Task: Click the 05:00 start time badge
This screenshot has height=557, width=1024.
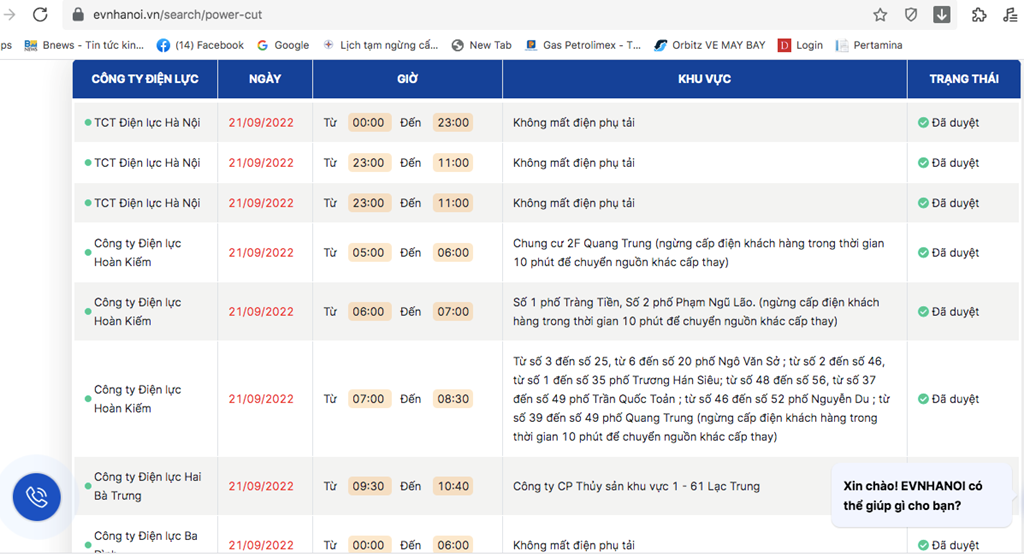Action: tap(369, 253)
